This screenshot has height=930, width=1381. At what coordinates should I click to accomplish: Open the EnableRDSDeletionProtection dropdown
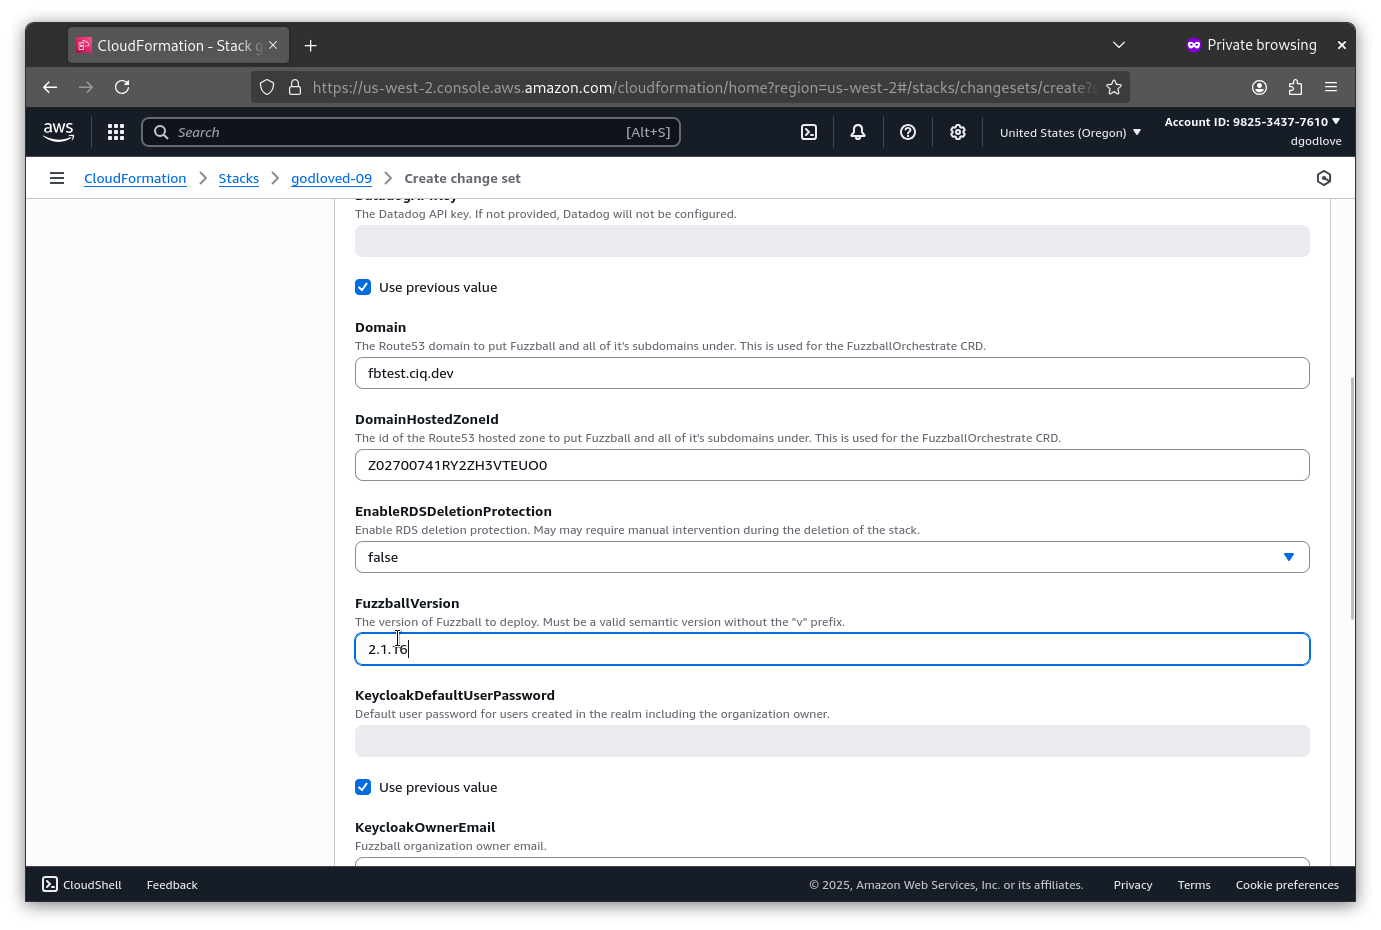(x=1288, y=557)
